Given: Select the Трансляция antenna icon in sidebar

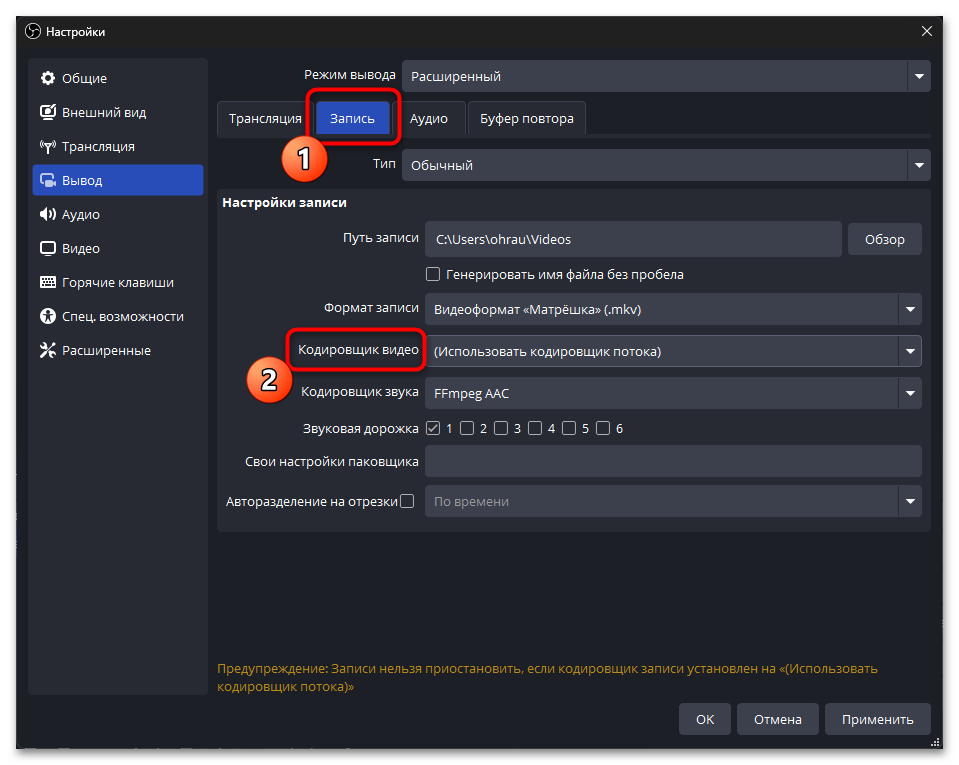Looking at the screenshot, I should [x=47, y=147].
